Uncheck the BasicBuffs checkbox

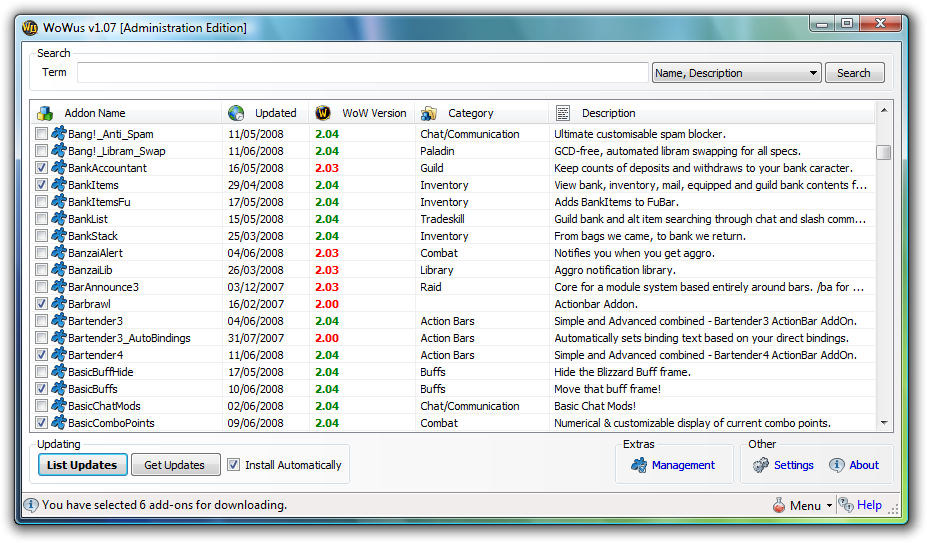tap(41, 389)
